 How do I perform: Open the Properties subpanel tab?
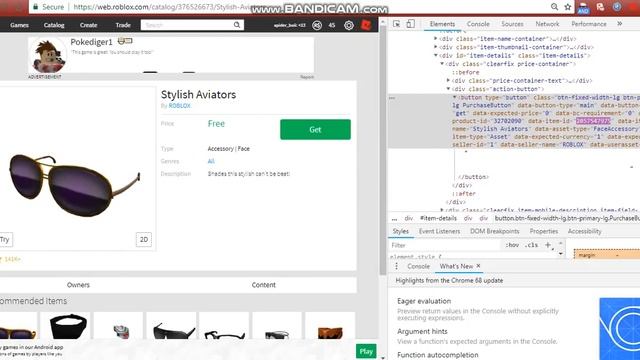coord(544,231)
